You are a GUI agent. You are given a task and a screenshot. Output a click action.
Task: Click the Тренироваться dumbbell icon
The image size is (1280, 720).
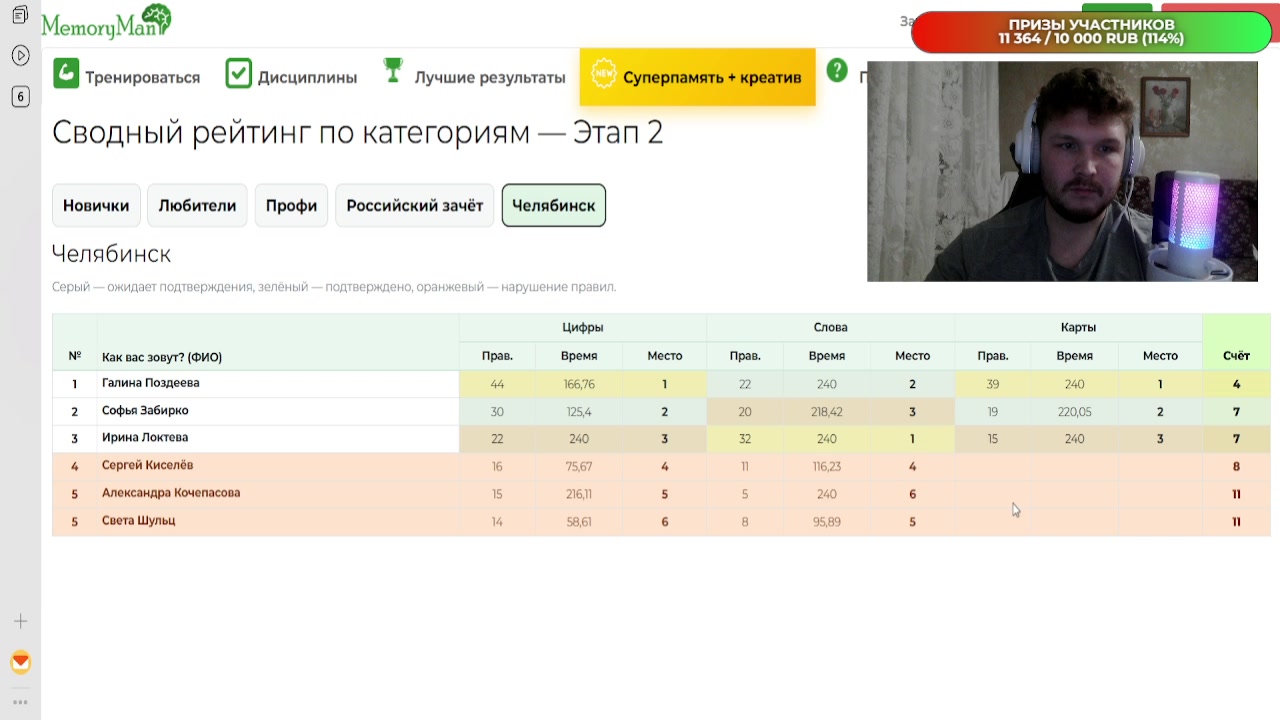tap(65, 74)
